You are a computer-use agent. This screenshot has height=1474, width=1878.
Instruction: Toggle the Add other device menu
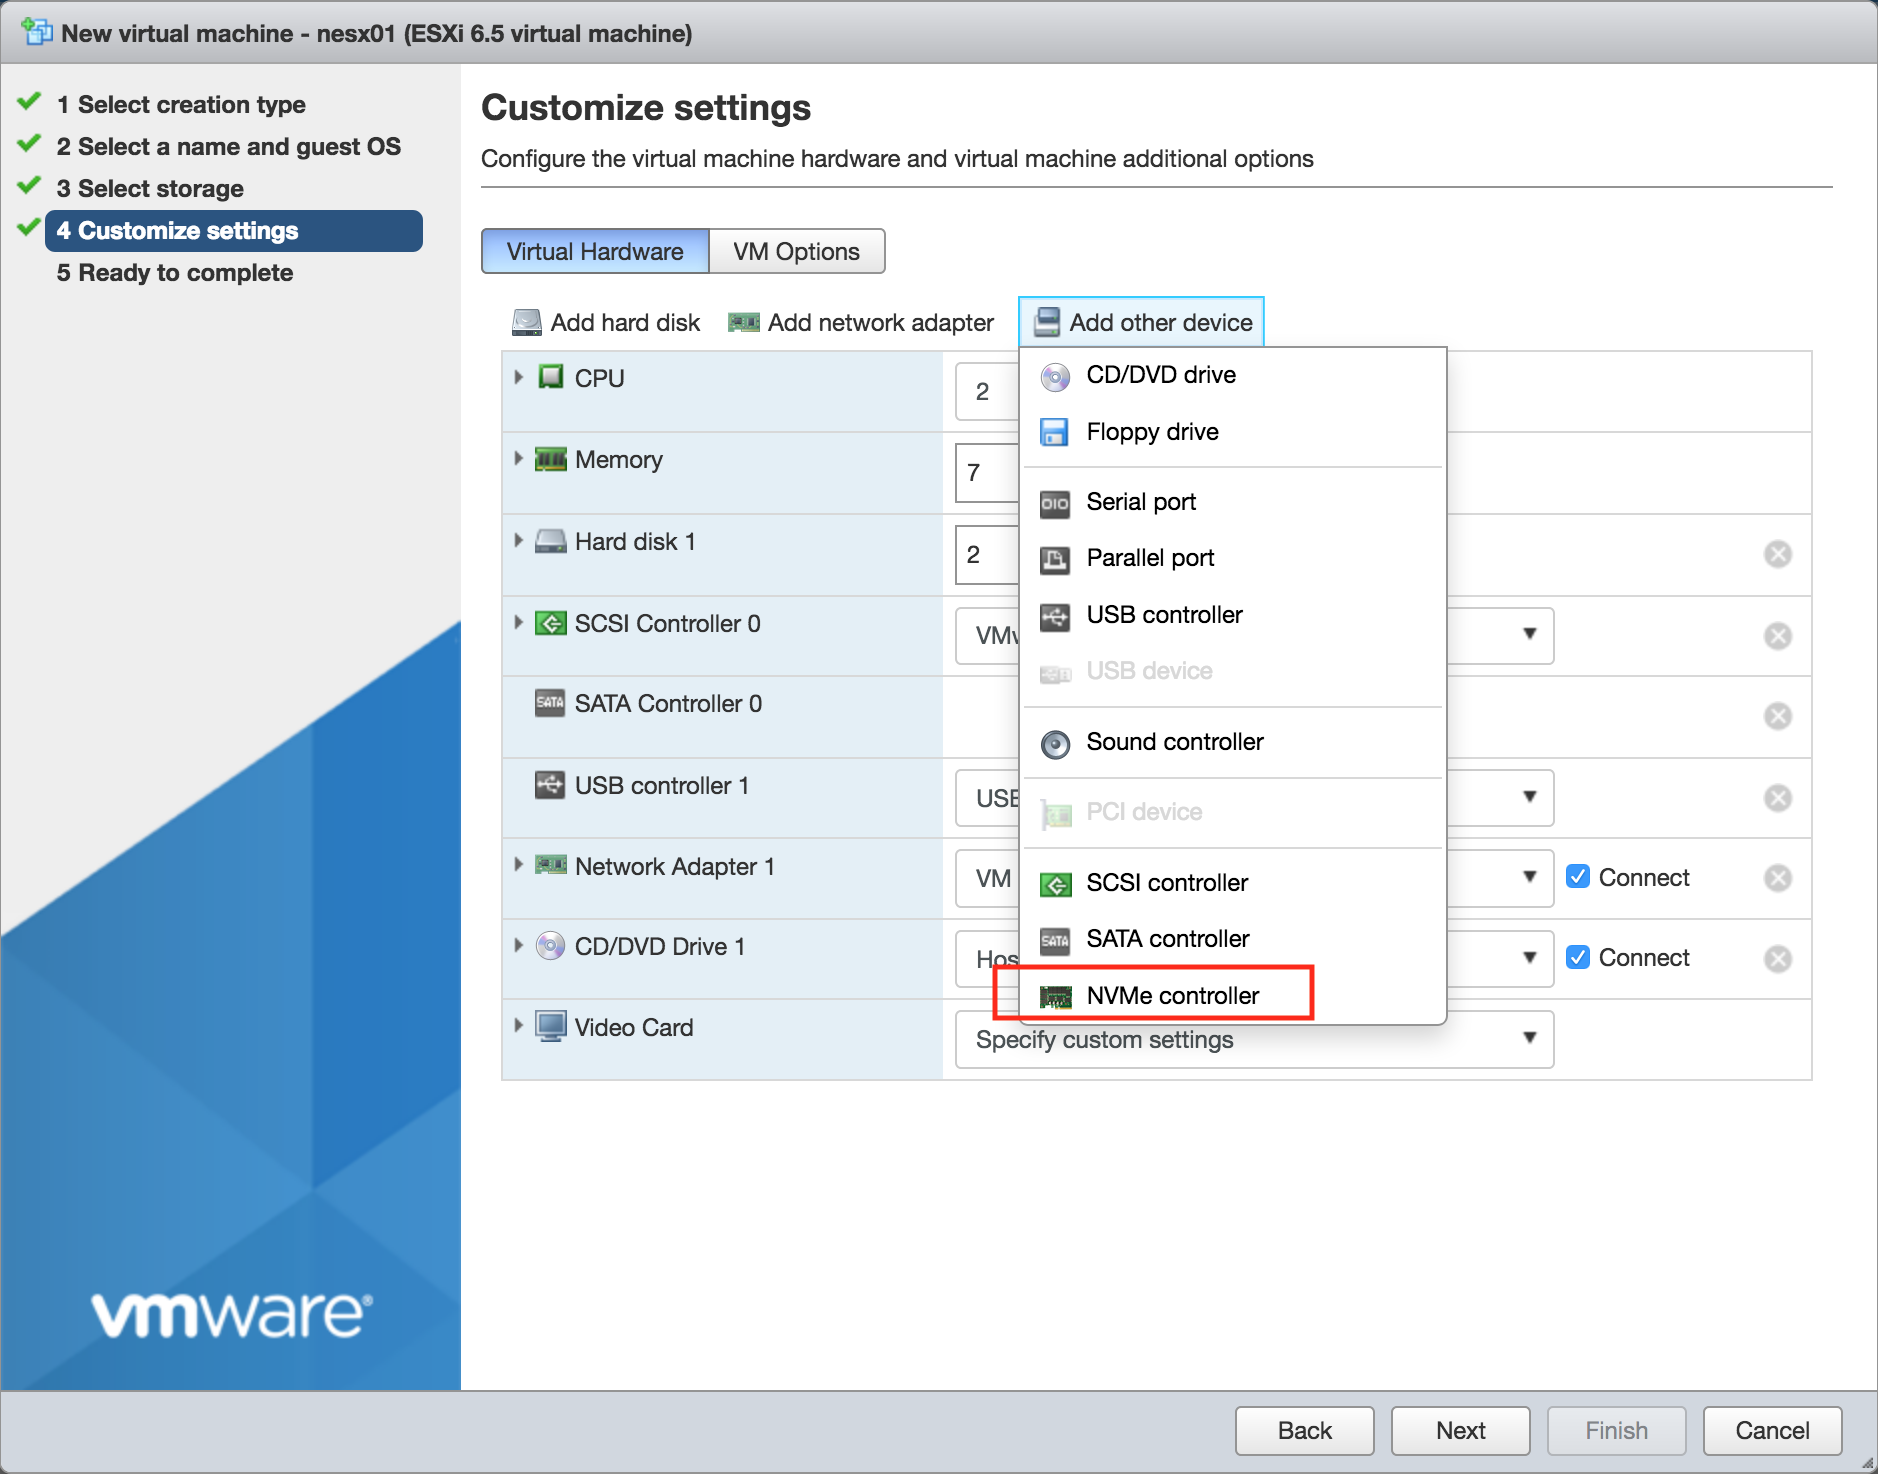[x=1141, y=322]
